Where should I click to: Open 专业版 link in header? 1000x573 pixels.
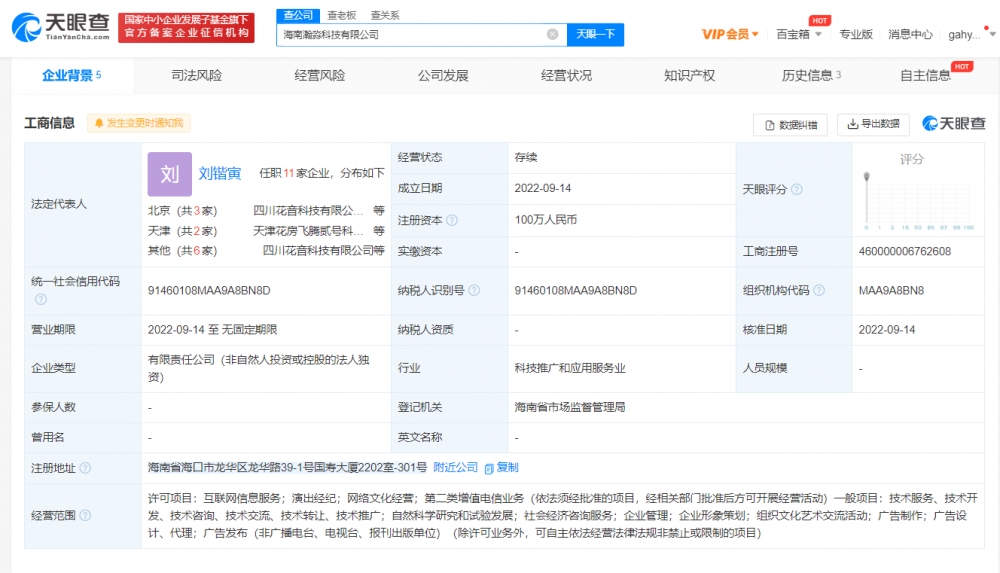pyautogui.click(x=855, y=34)
